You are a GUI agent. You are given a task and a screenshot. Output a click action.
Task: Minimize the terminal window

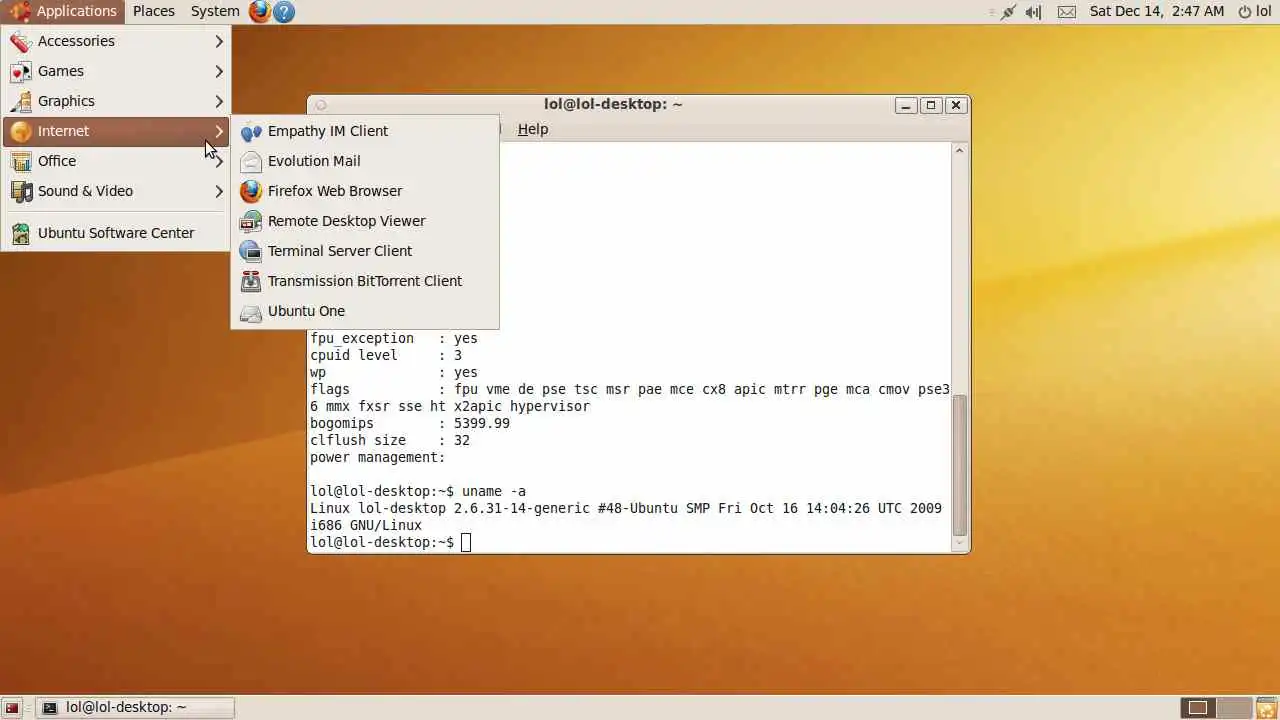click(906, 105)
